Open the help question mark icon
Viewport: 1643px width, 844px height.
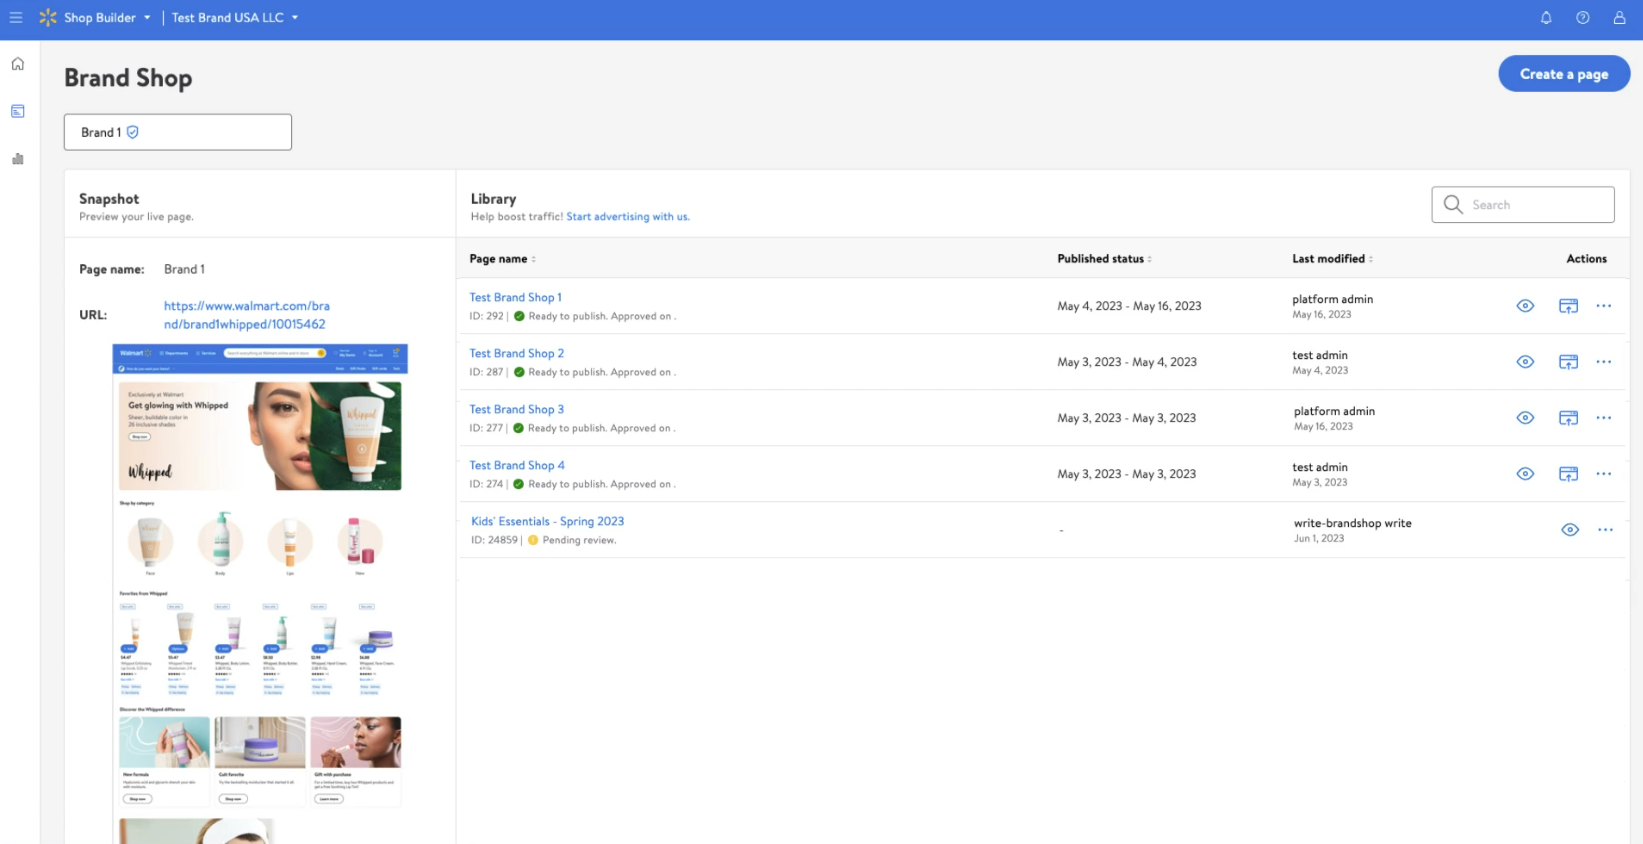(x=1582, y=18)
